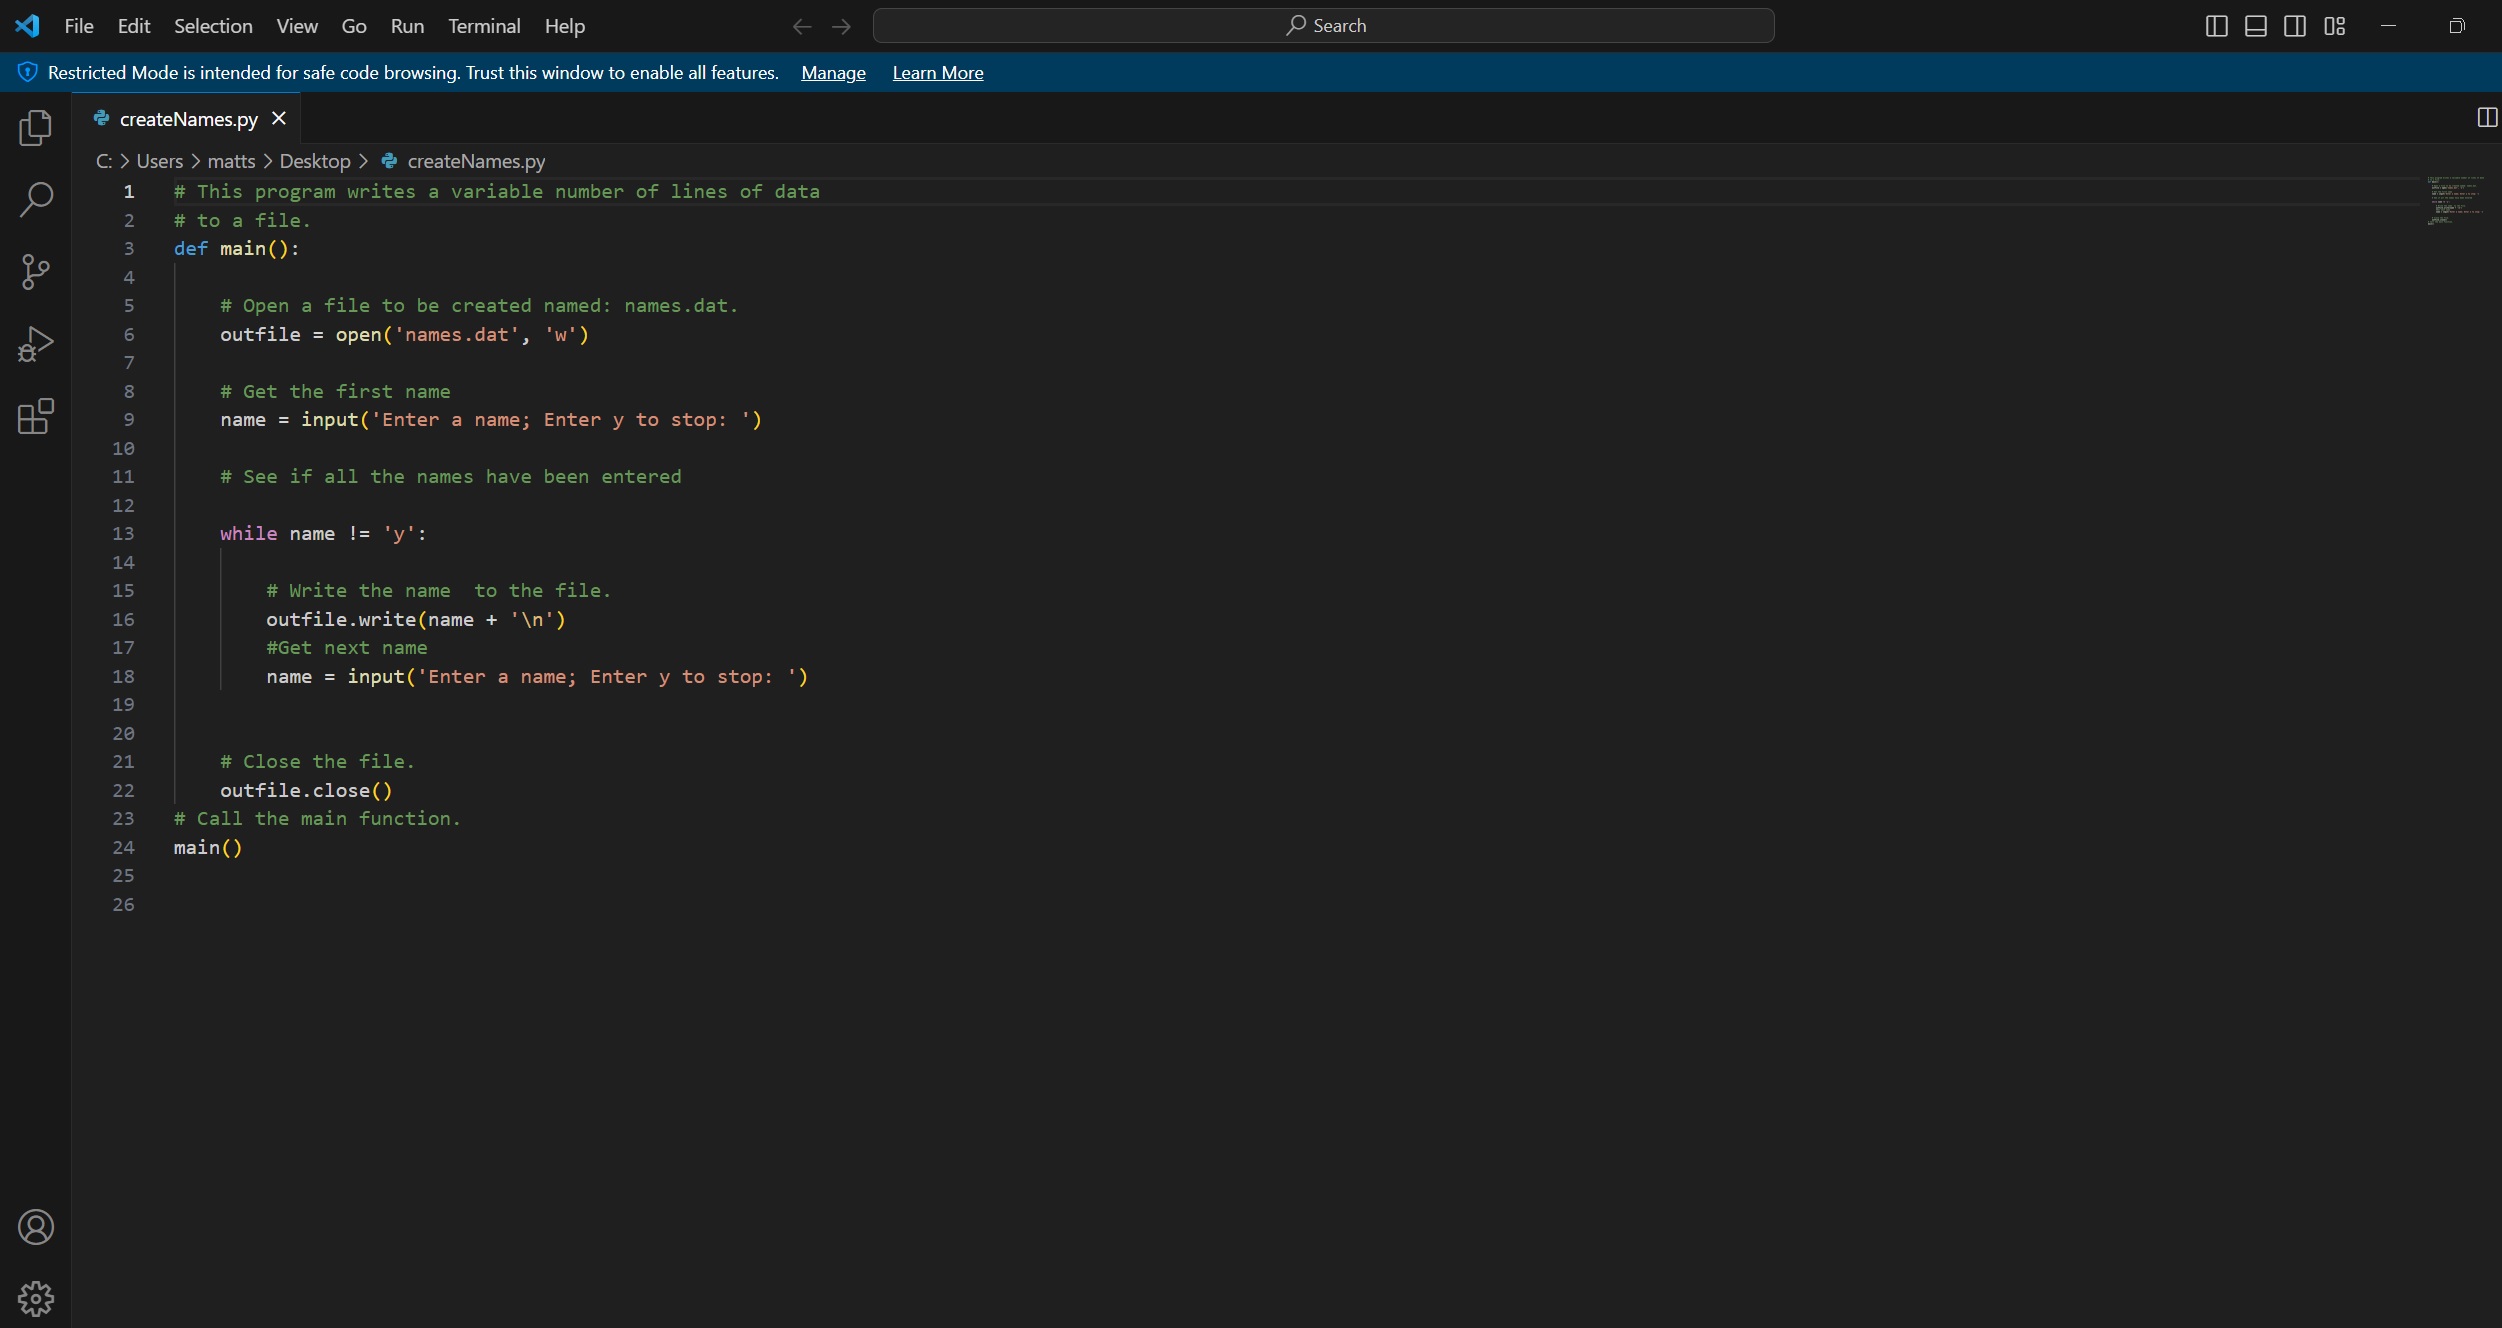The image size is (2502, 1328).
Task: Expand the matts breadcrumb segment
Action: pyautogui.click(x=231, y=161)
